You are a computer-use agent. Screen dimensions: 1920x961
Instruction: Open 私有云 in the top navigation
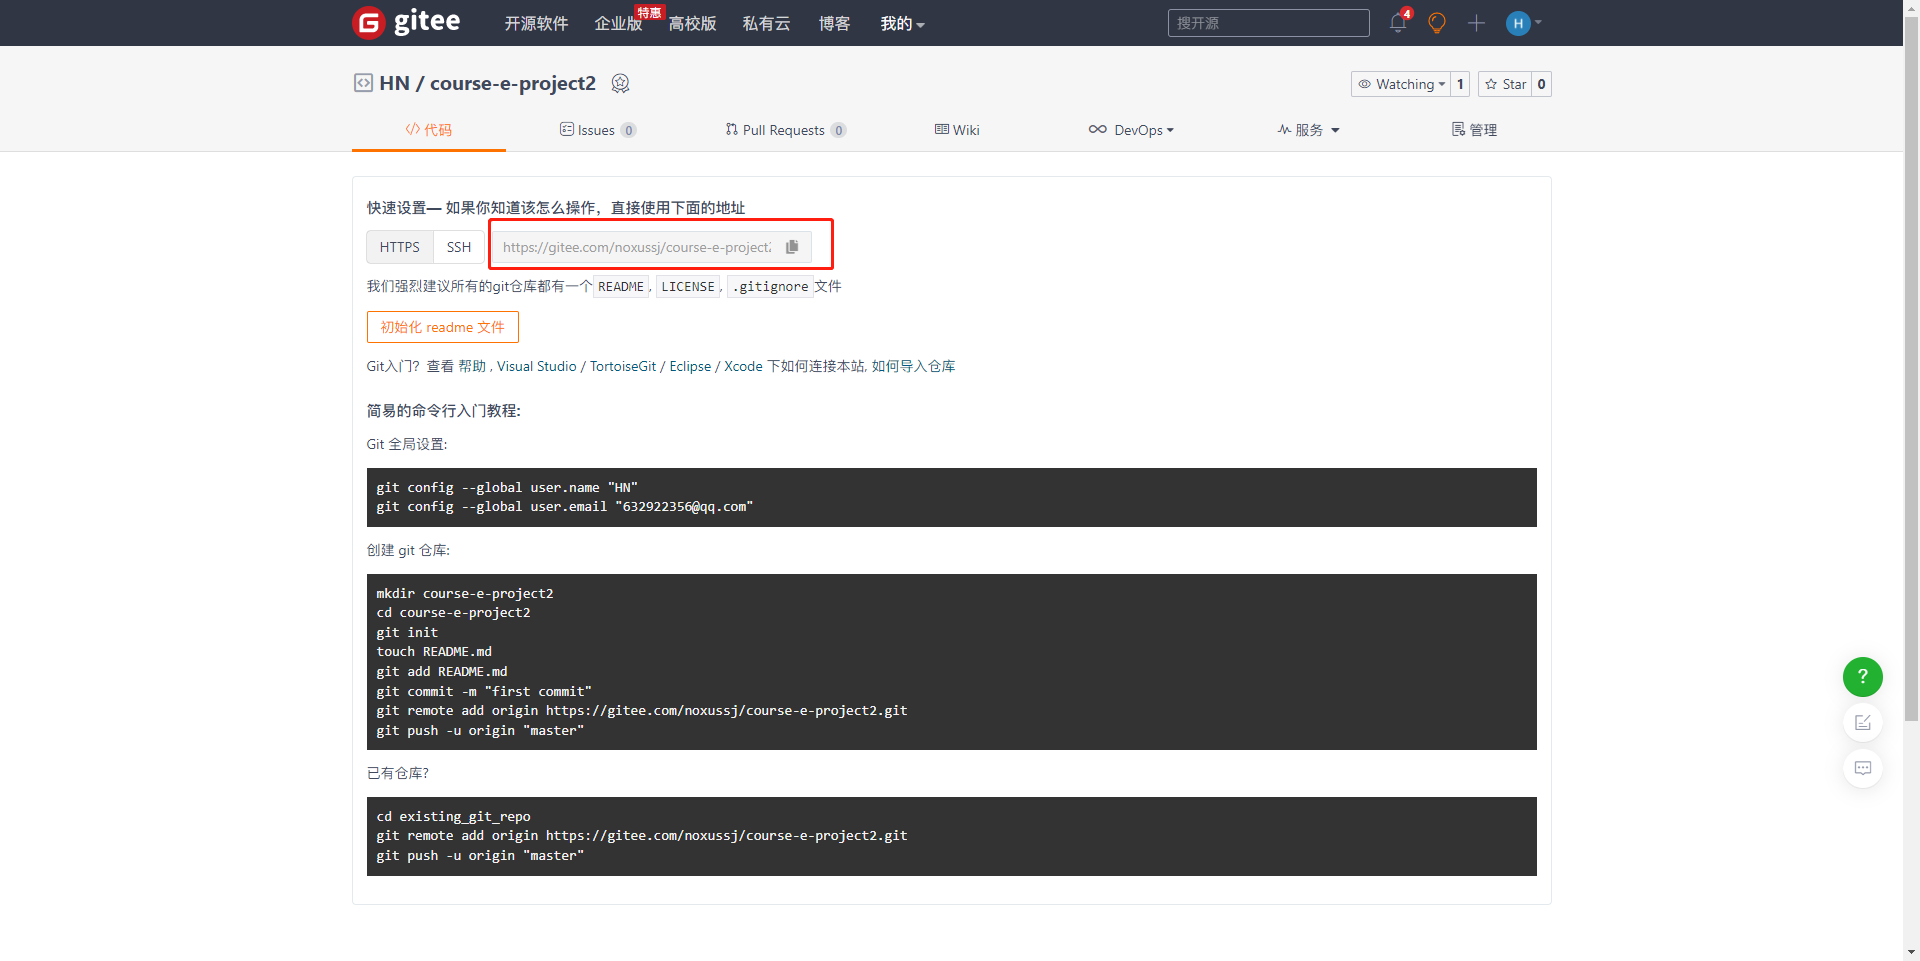[x=766, y=23]
